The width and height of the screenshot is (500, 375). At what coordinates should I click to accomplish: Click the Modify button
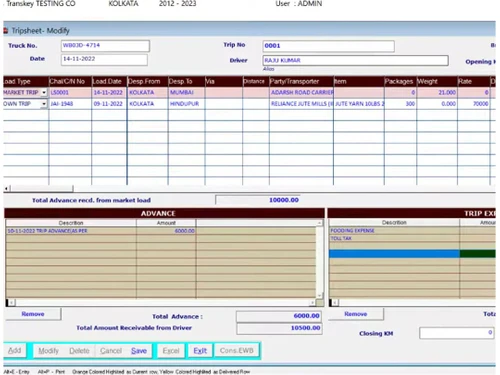[x=49, y=351]
